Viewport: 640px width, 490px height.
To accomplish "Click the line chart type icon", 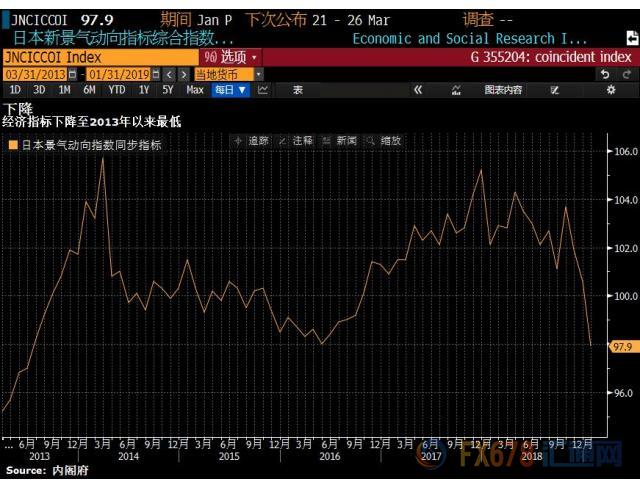I will tap(263, 90).
